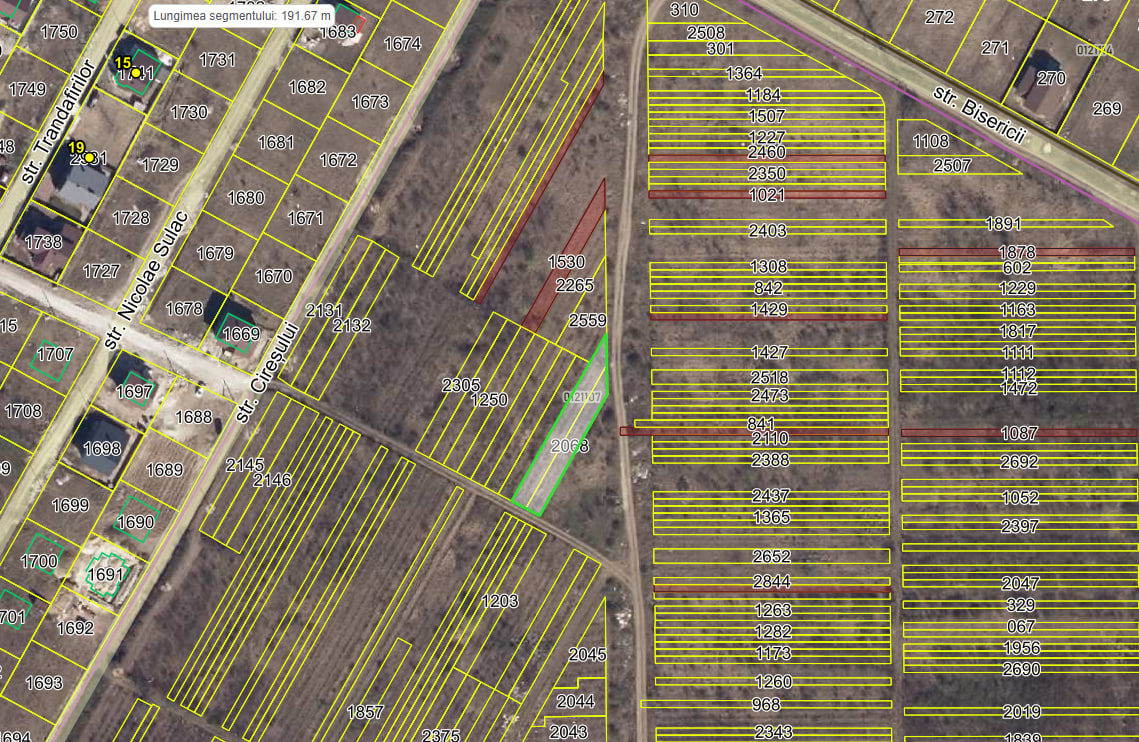Click the str. Nicolae Sulac street label
This screenshot has height=742, width=1139.
(146, 280)
